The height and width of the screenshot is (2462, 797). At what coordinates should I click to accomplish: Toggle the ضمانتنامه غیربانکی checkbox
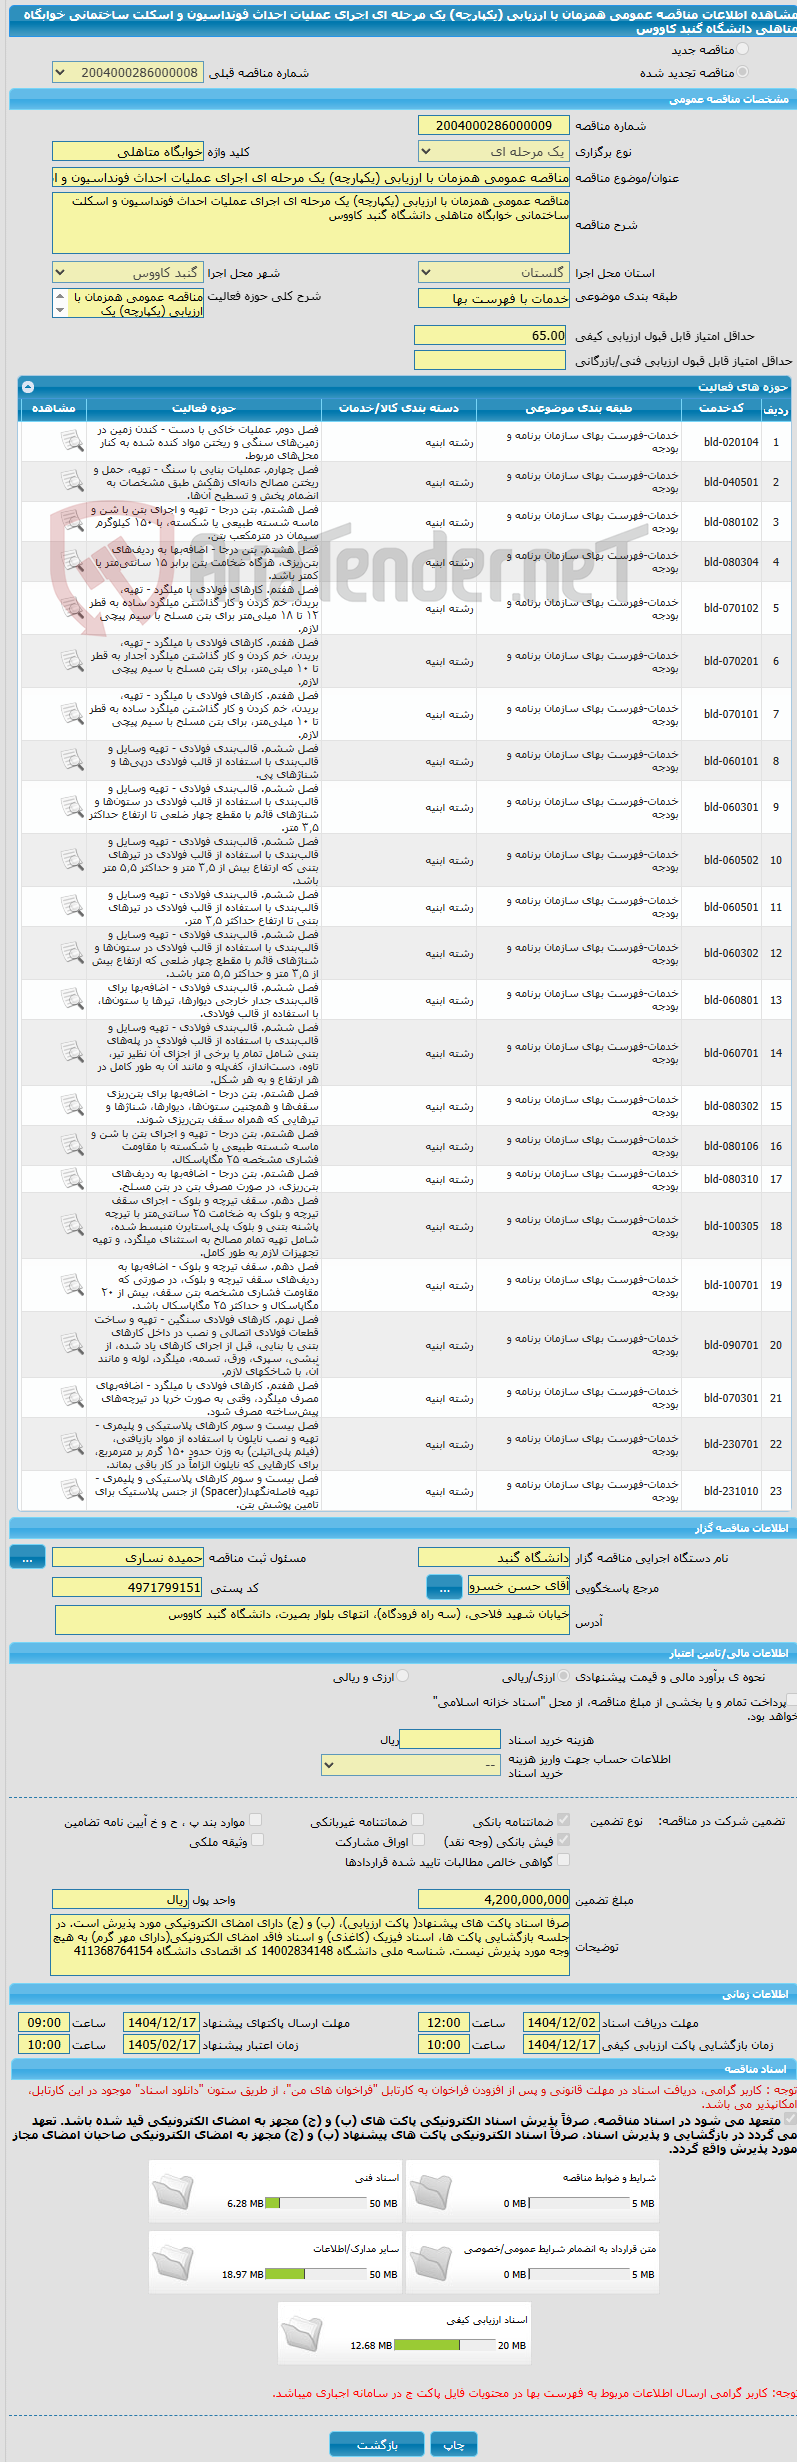pos(417,1819)
